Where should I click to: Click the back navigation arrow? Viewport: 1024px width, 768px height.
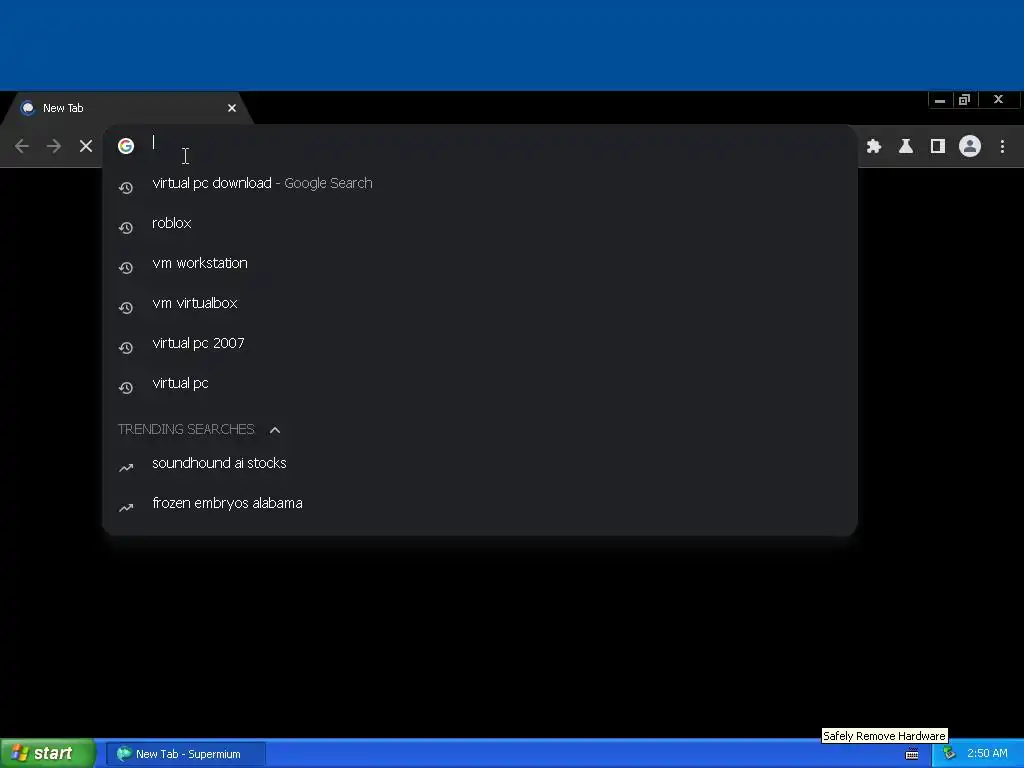pos(22,146)
